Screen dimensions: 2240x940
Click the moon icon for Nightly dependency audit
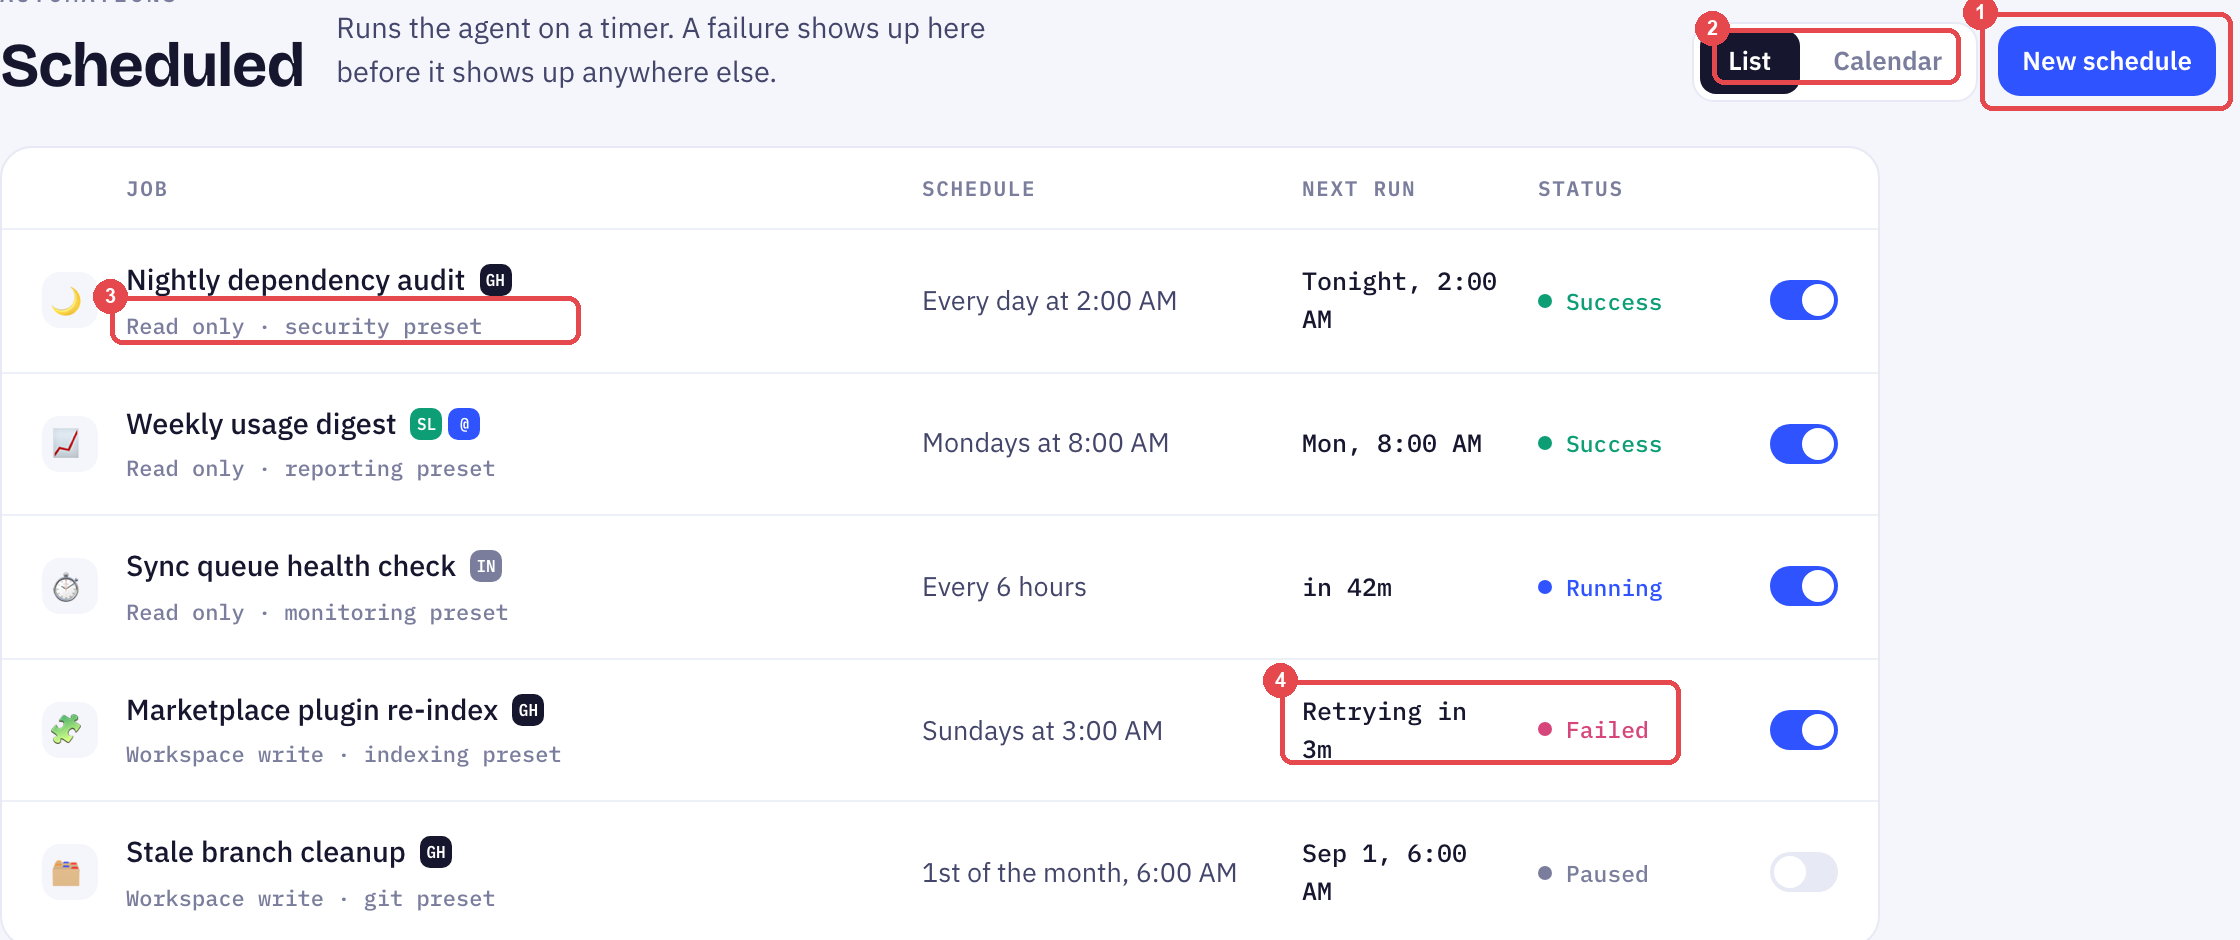68,300
